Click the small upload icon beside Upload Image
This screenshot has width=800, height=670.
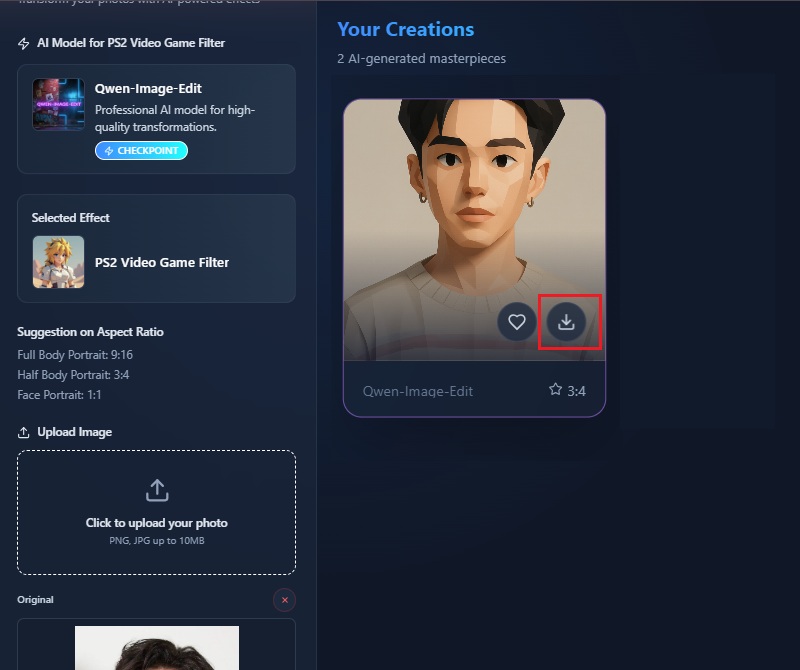point(24,433)
